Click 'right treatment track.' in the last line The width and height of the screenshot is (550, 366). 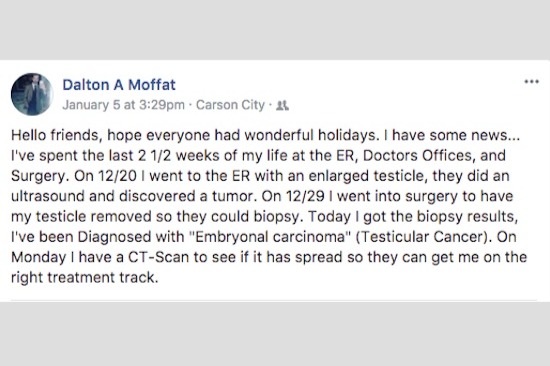click(85, 278)
